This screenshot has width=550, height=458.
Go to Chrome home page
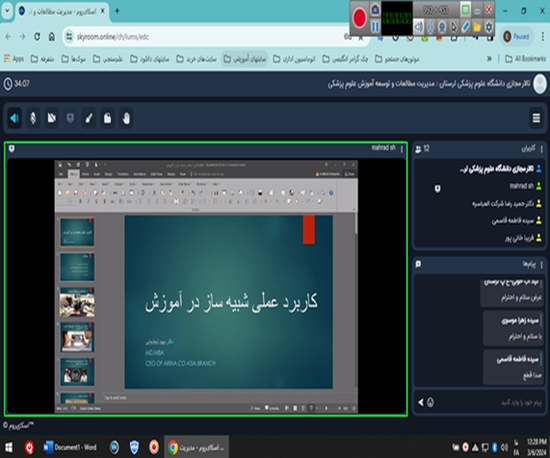tap(52, 36)
